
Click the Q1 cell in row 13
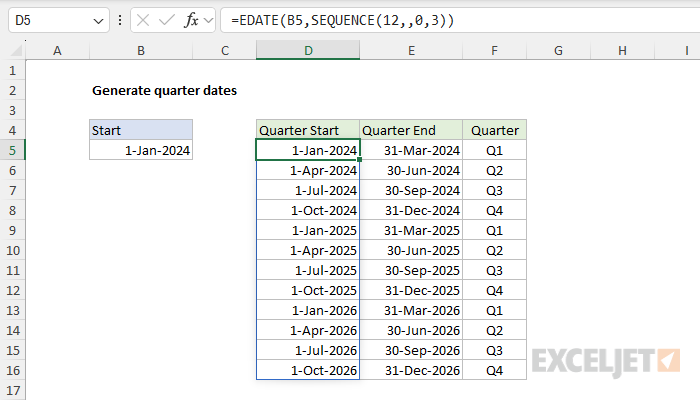pos(495,310)
